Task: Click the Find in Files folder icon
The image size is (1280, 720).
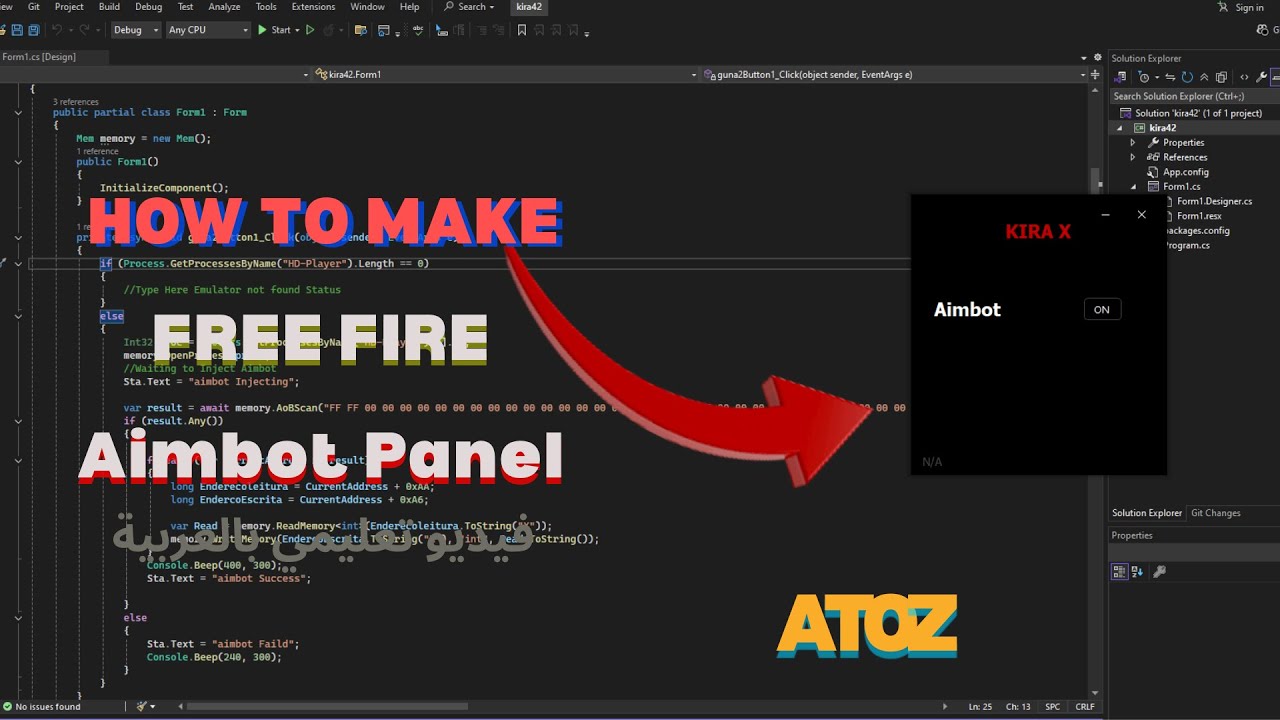Action: (361, 30)
